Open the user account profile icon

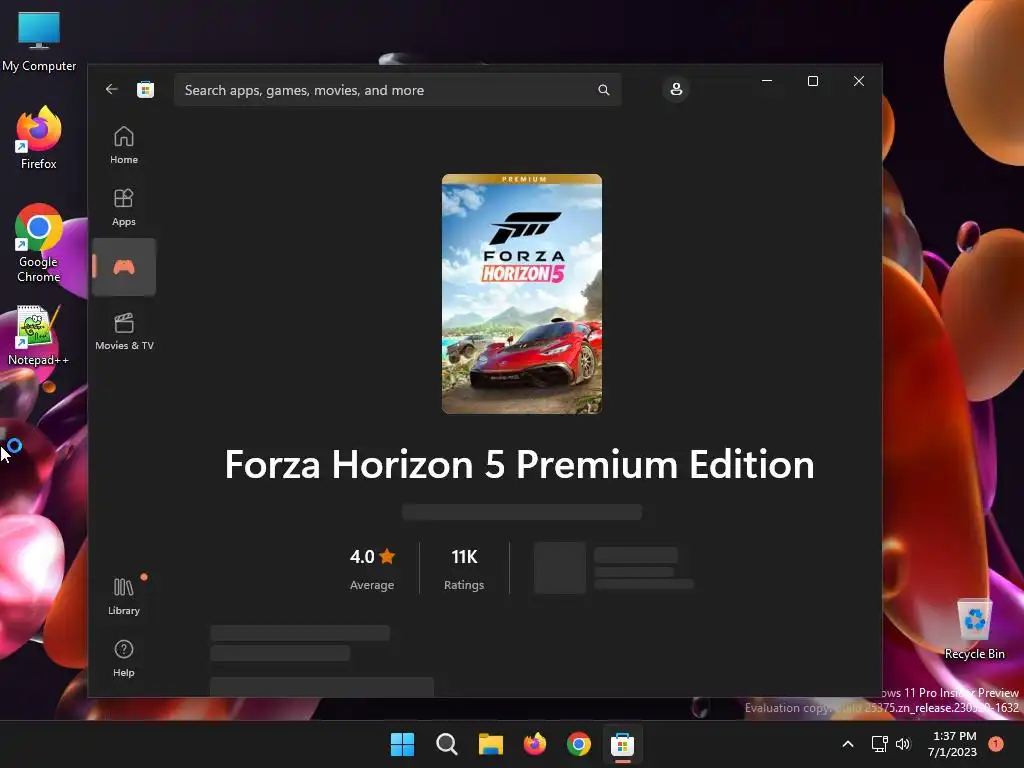click(x=677, y=89)
